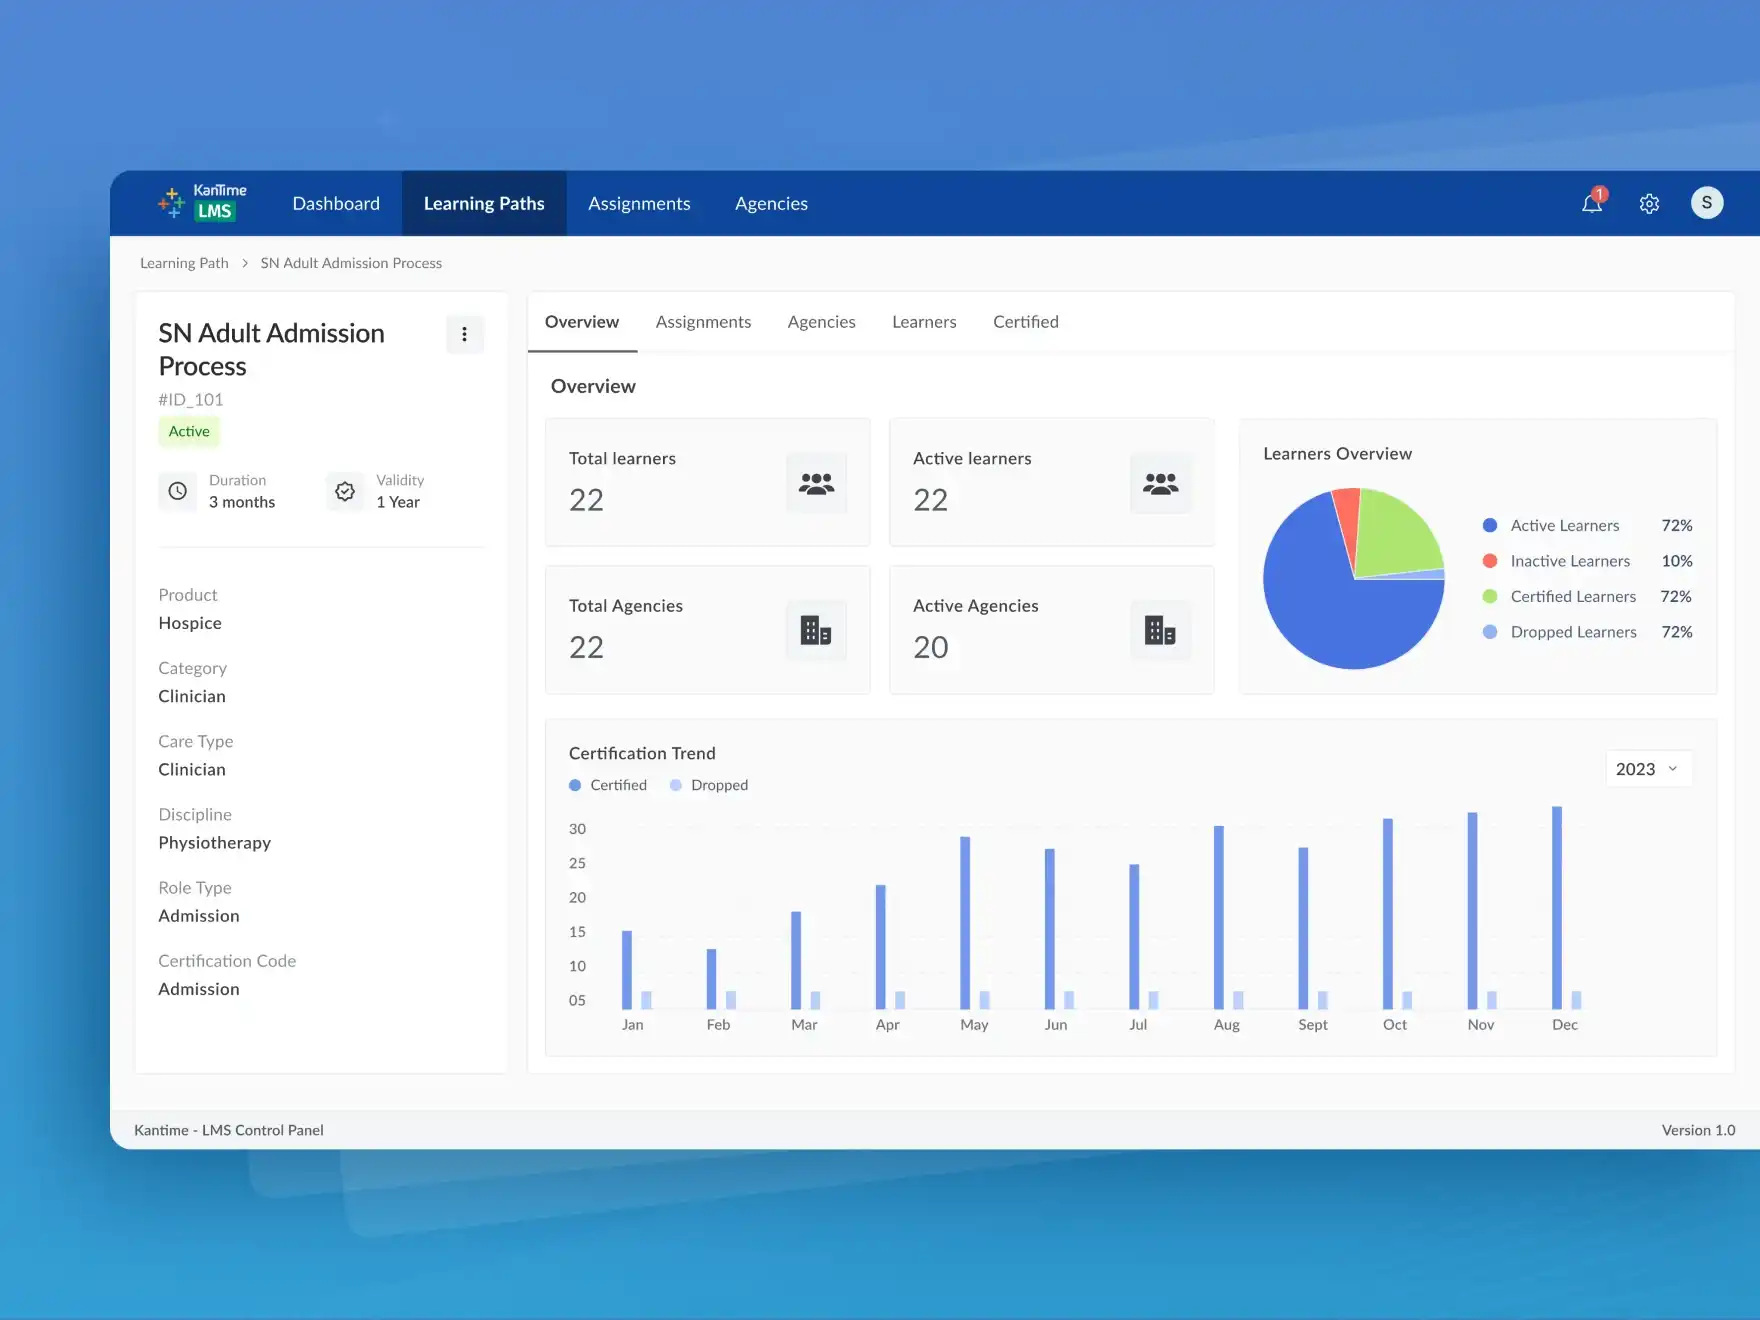Click the May certified bar
The height and width of the screenshot is (1320, 1760).
pos(965,923)
